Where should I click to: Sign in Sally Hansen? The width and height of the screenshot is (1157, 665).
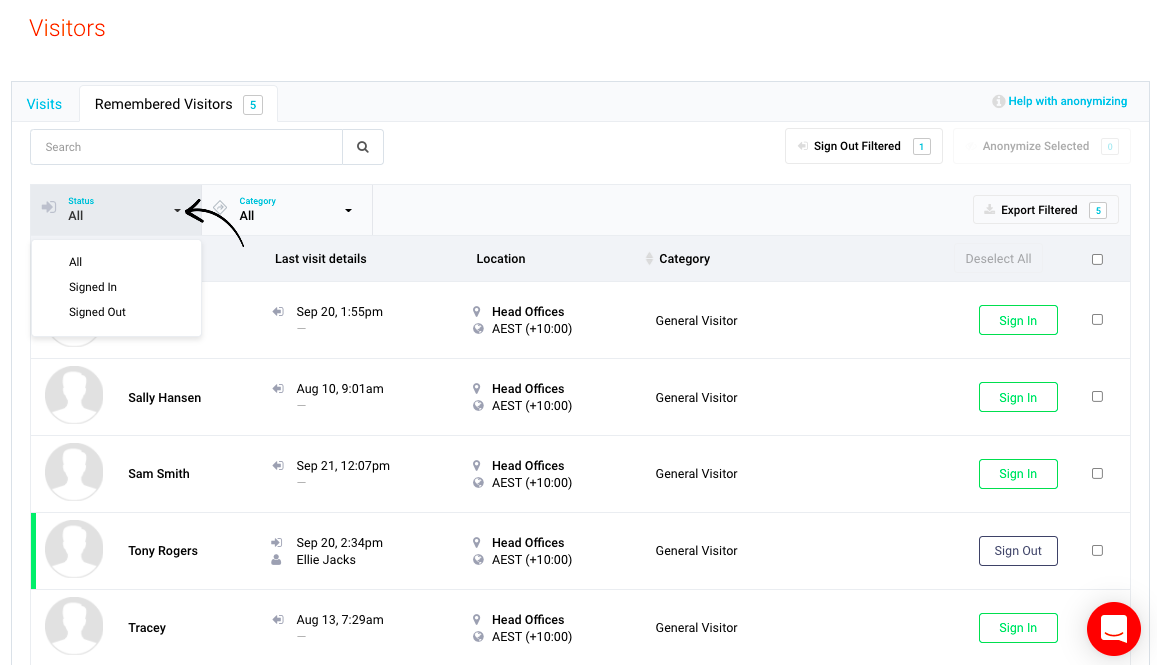(1018, 397)
